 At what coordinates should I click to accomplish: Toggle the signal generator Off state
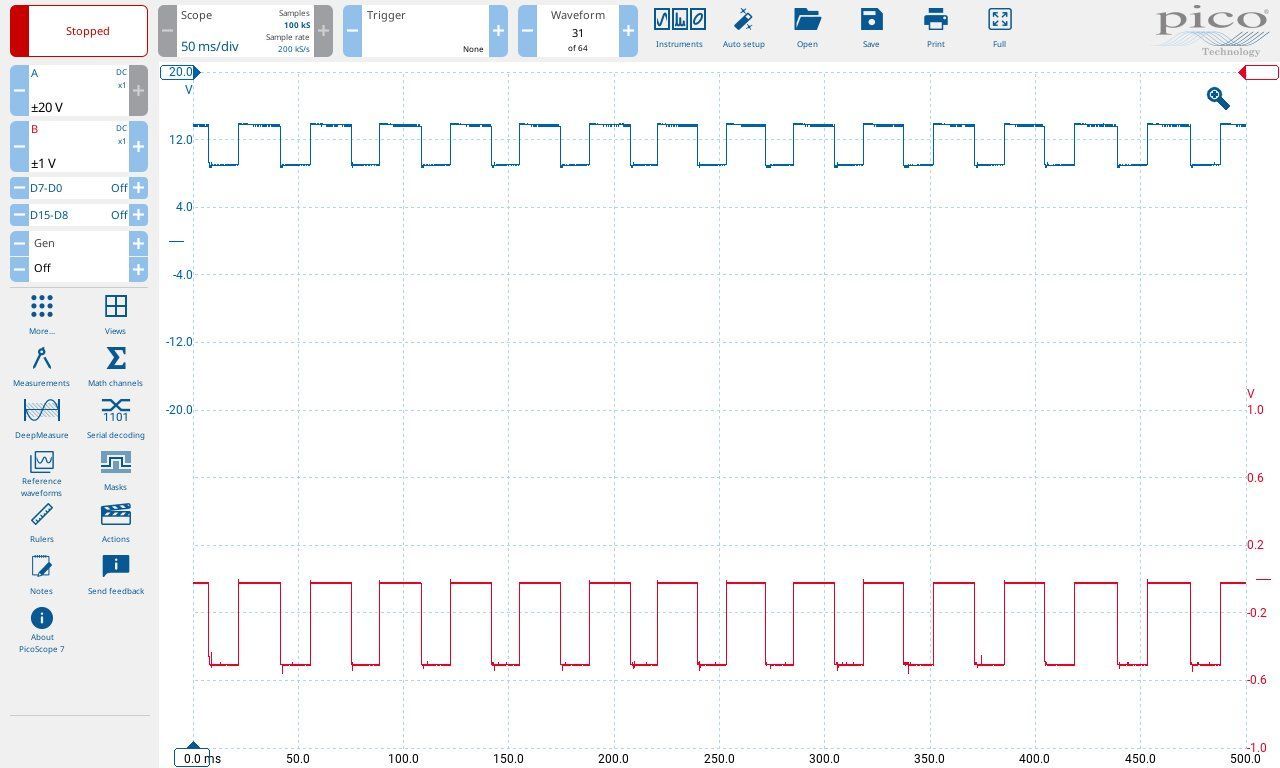[x=42, y=268]
